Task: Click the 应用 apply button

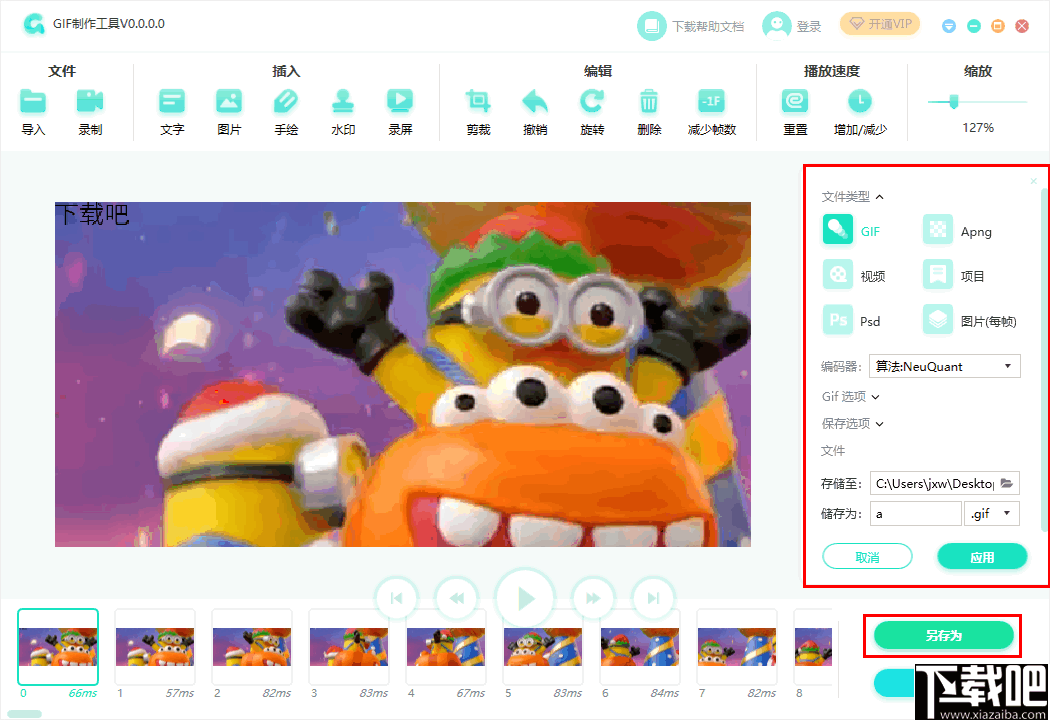Action: click(982, 557)
